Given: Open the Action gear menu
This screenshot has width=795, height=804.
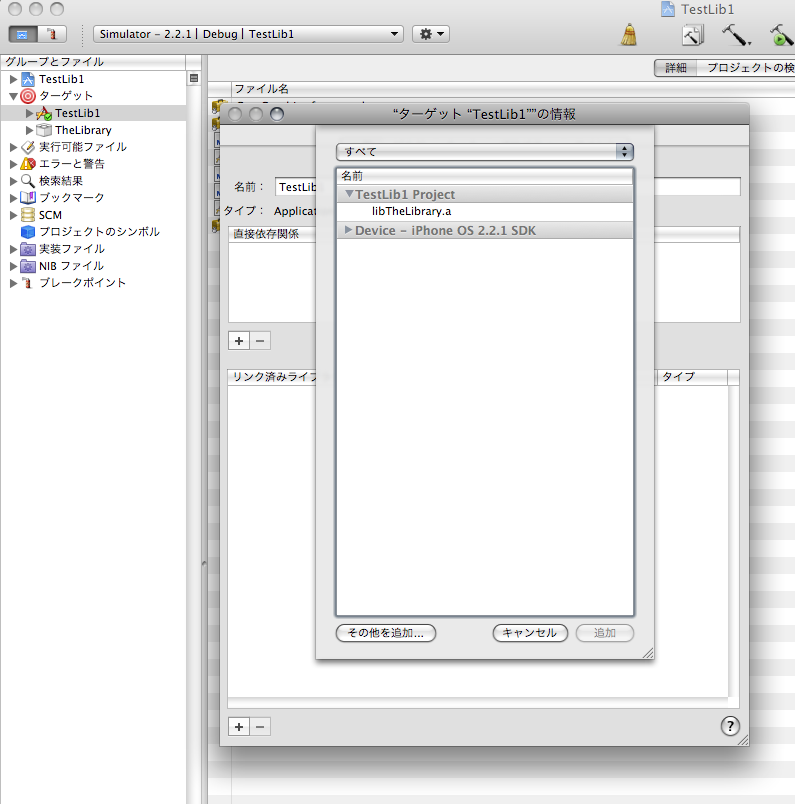Looking at the screenshot, I should [x=431, y=34].
